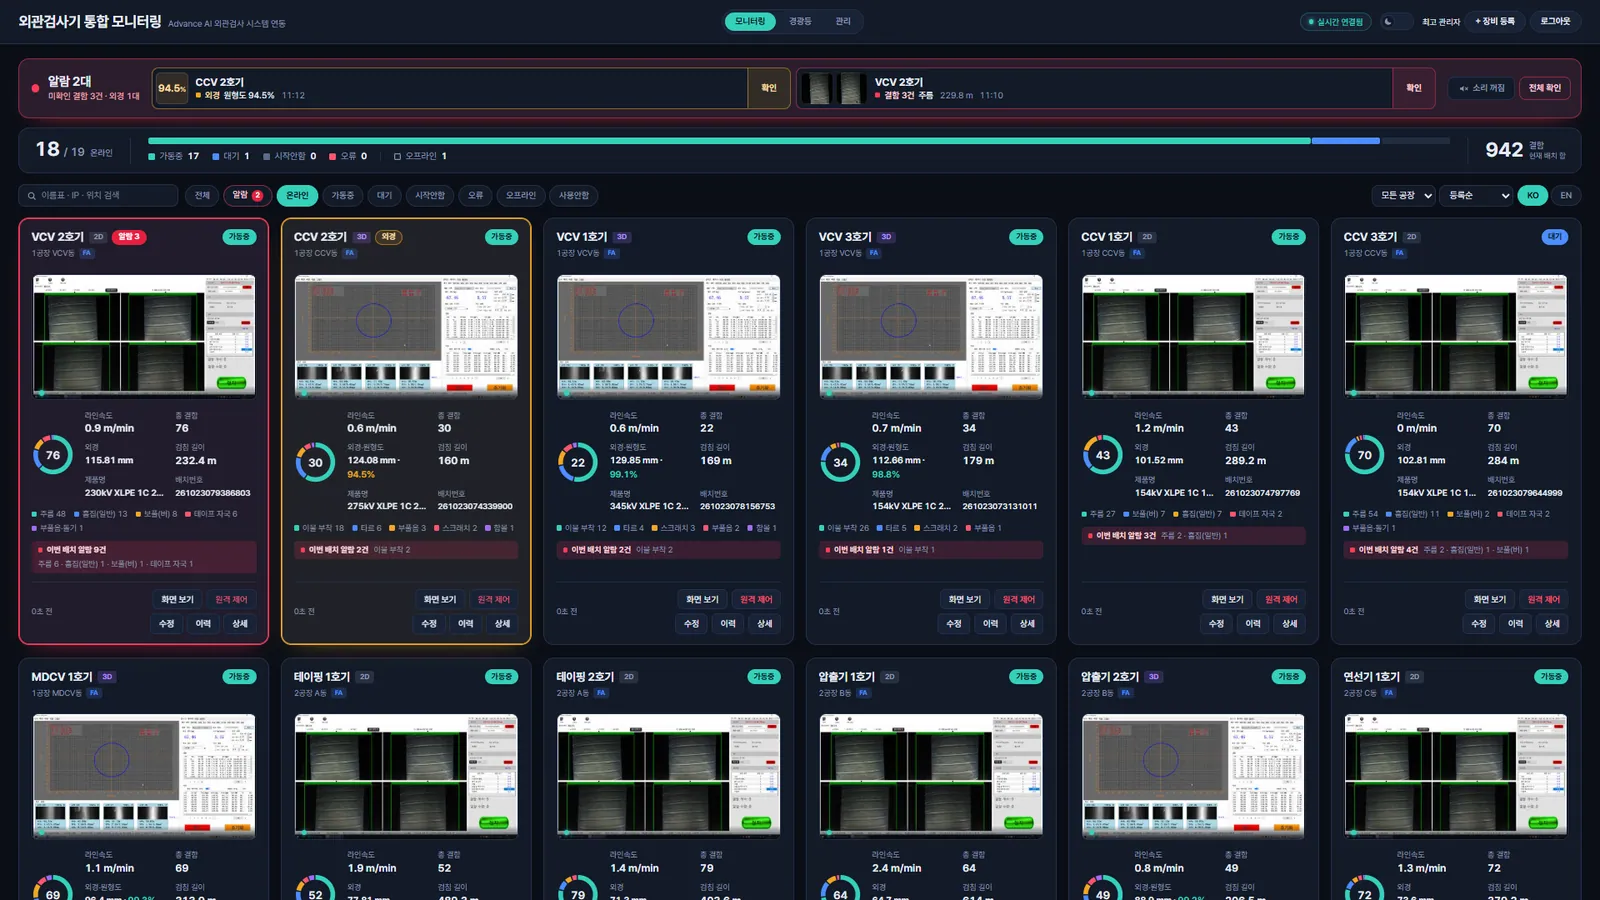Image resolution: width=1600 pixels, height=900 pixels.
Task: Switch language to EN
Action: [1566, 196]
